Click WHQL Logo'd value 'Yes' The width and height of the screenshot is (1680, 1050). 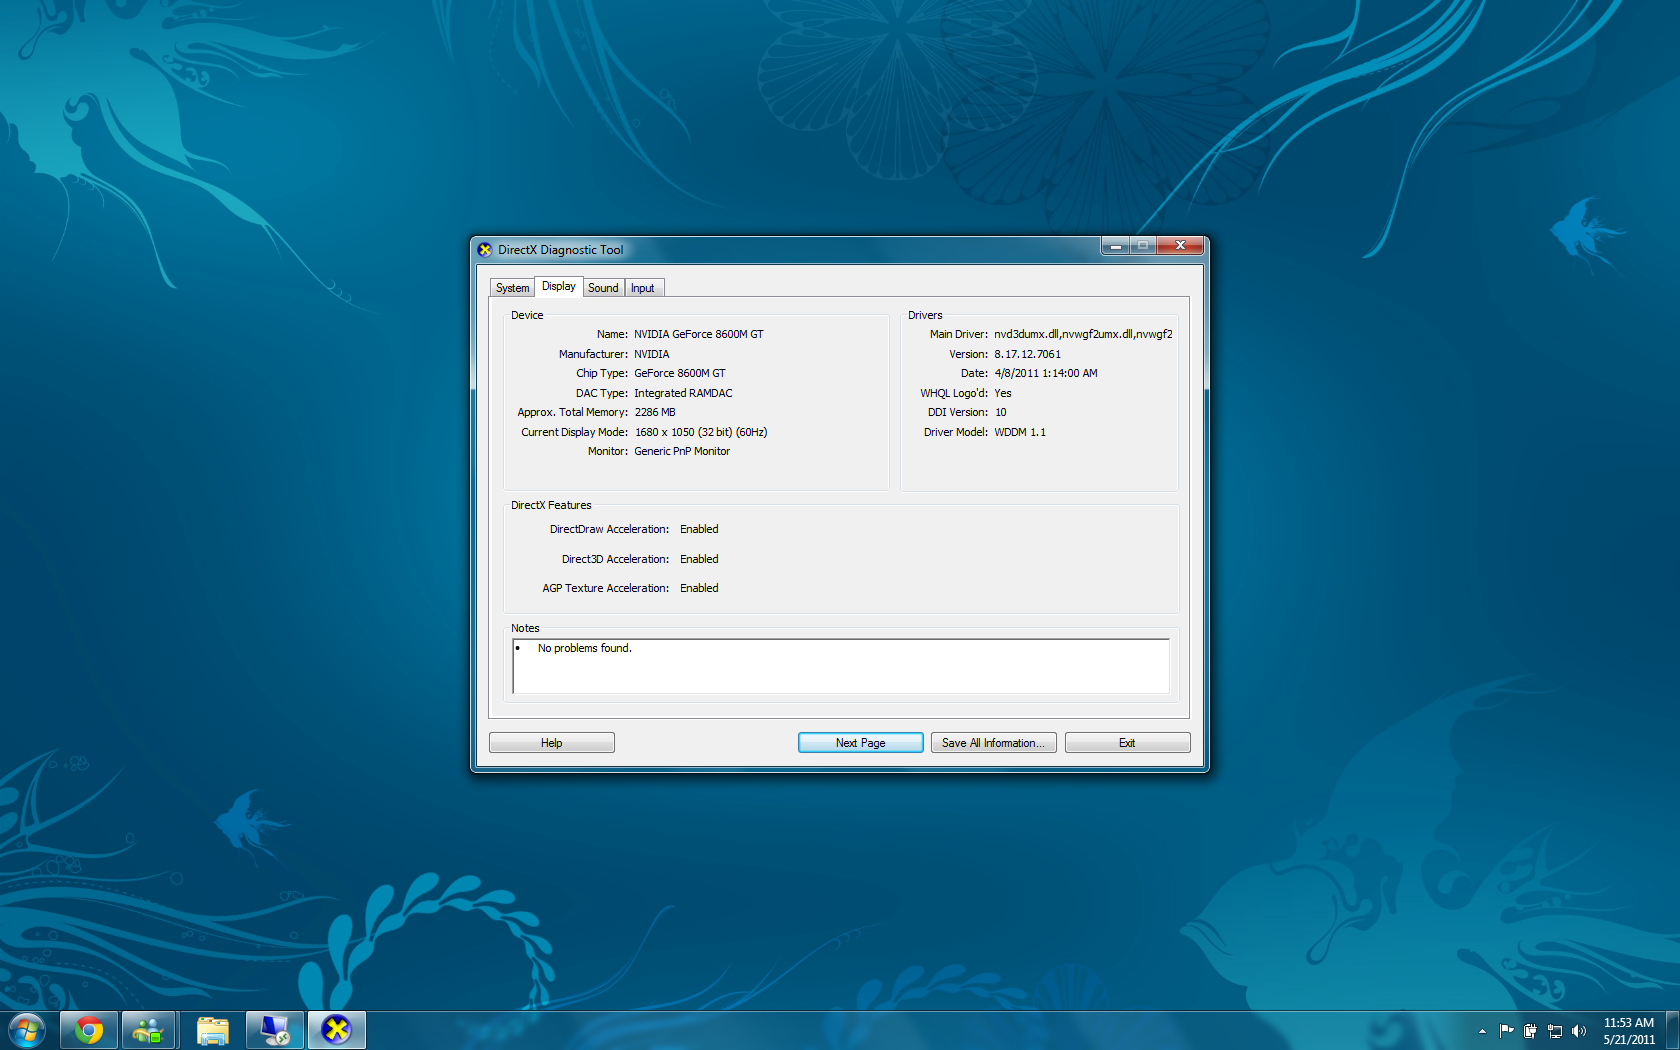coord(1003,393)
